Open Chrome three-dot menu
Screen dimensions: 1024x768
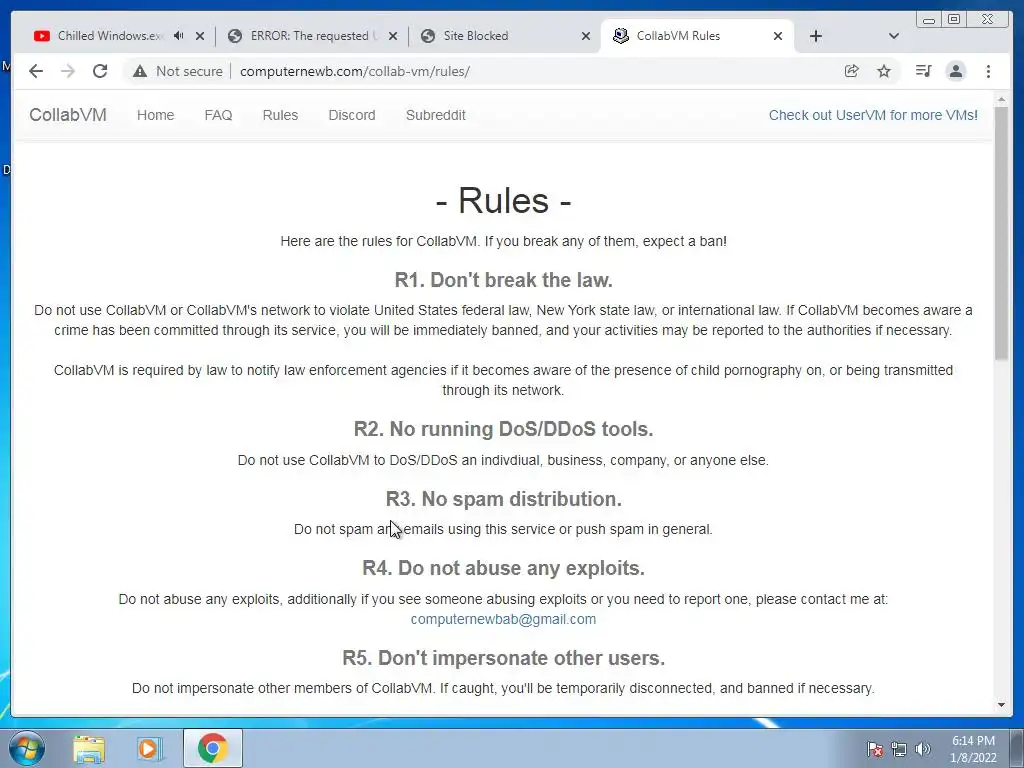[x=988, y=71]
